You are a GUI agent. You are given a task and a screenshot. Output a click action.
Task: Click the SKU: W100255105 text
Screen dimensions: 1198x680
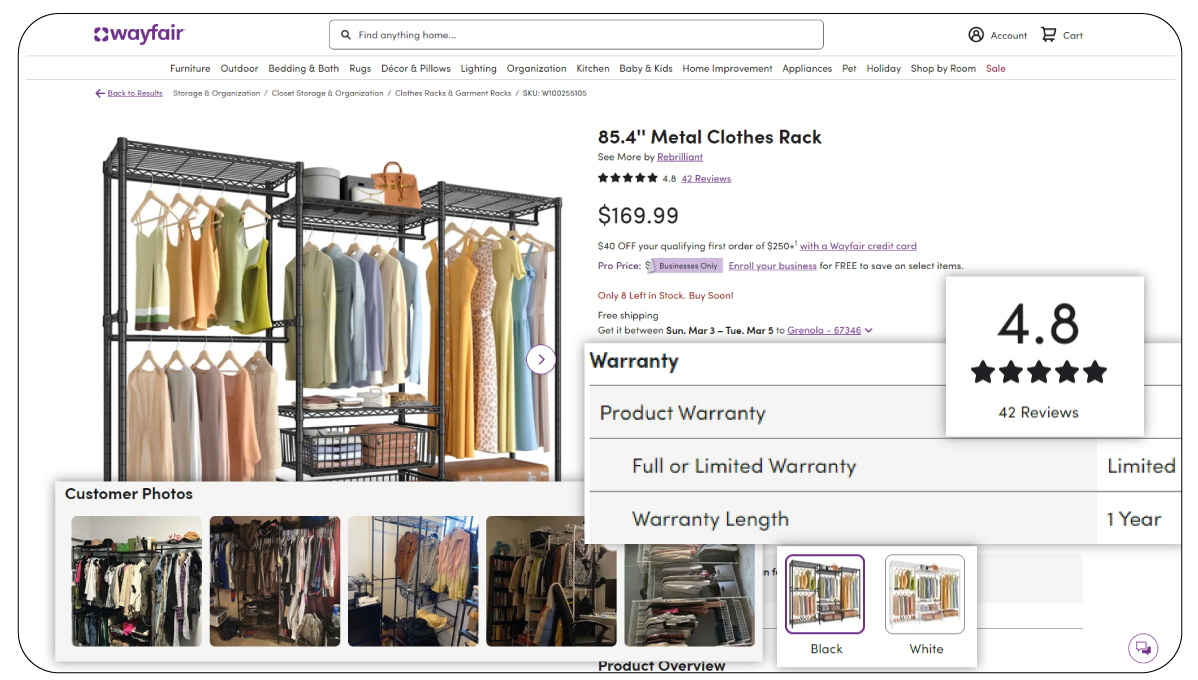(555, 93)
